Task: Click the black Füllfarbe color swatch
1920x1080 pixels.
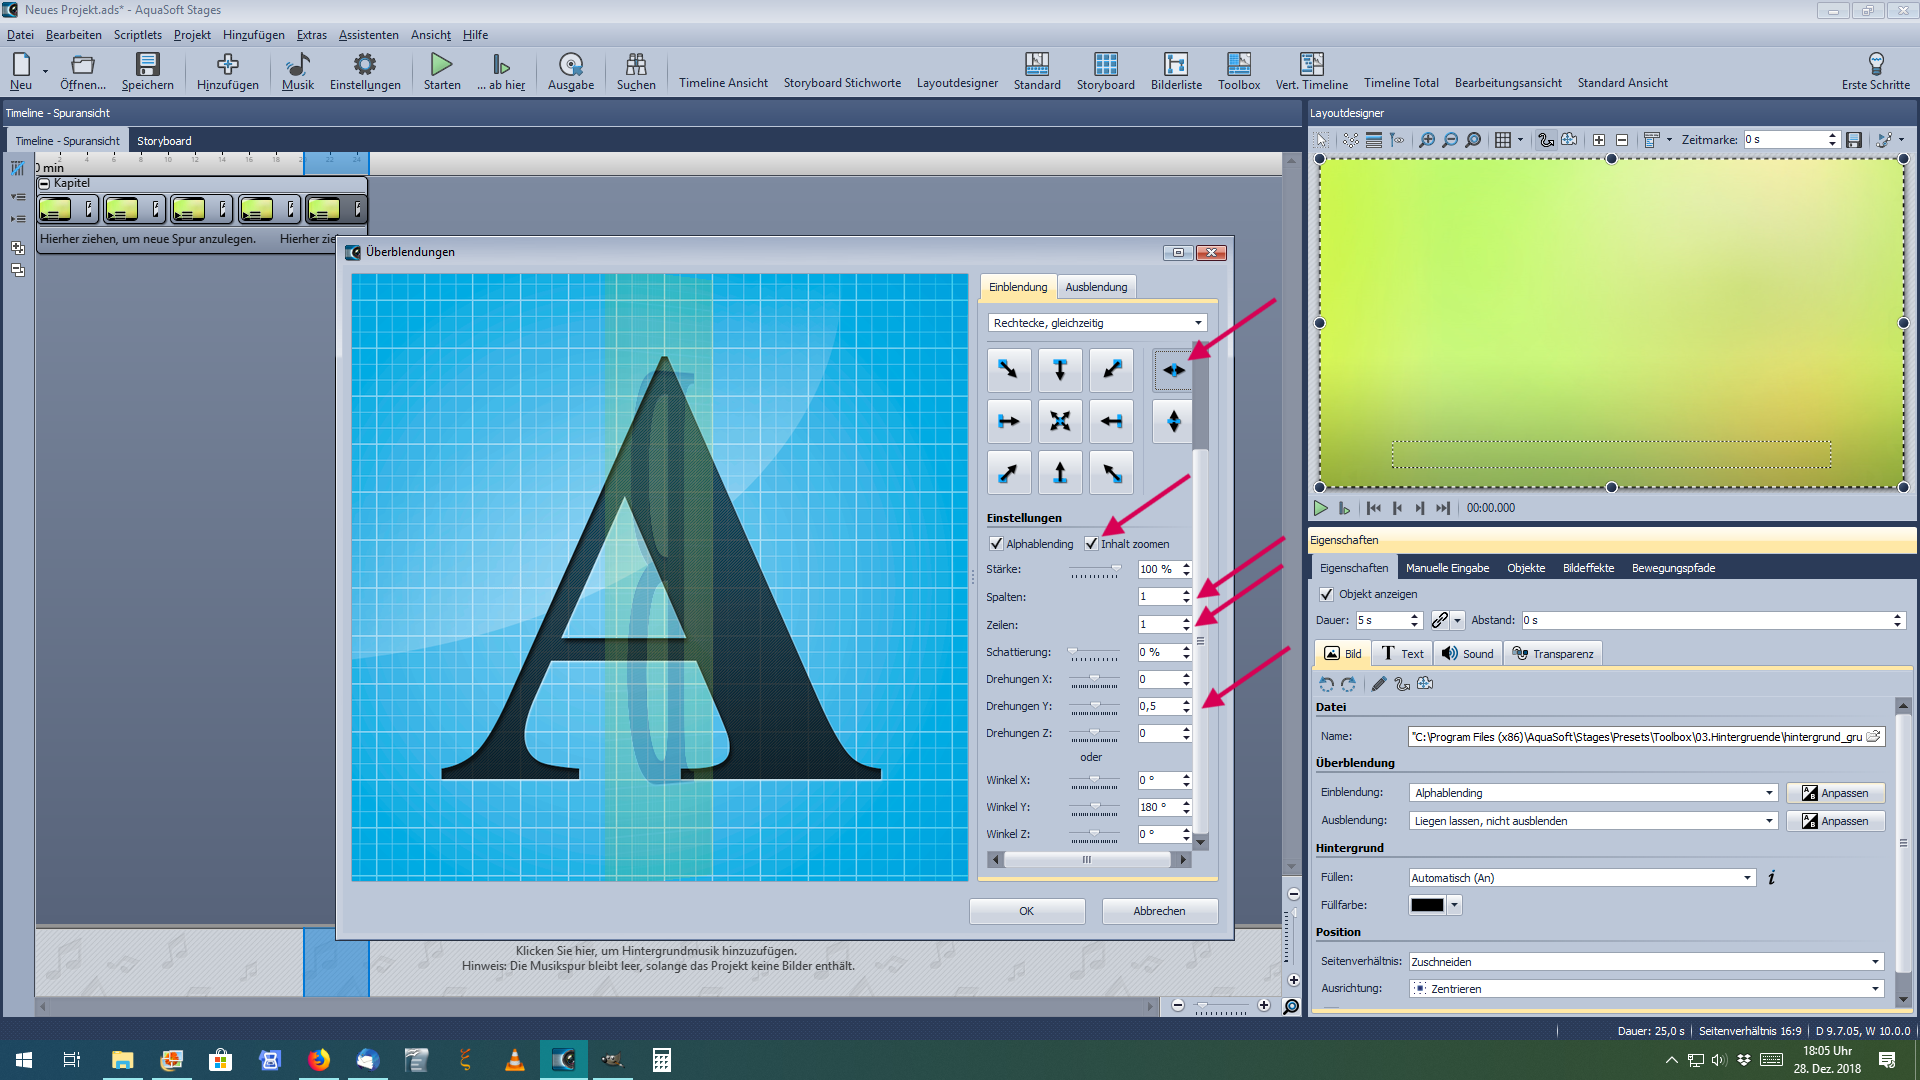Action: [1427, 905]
